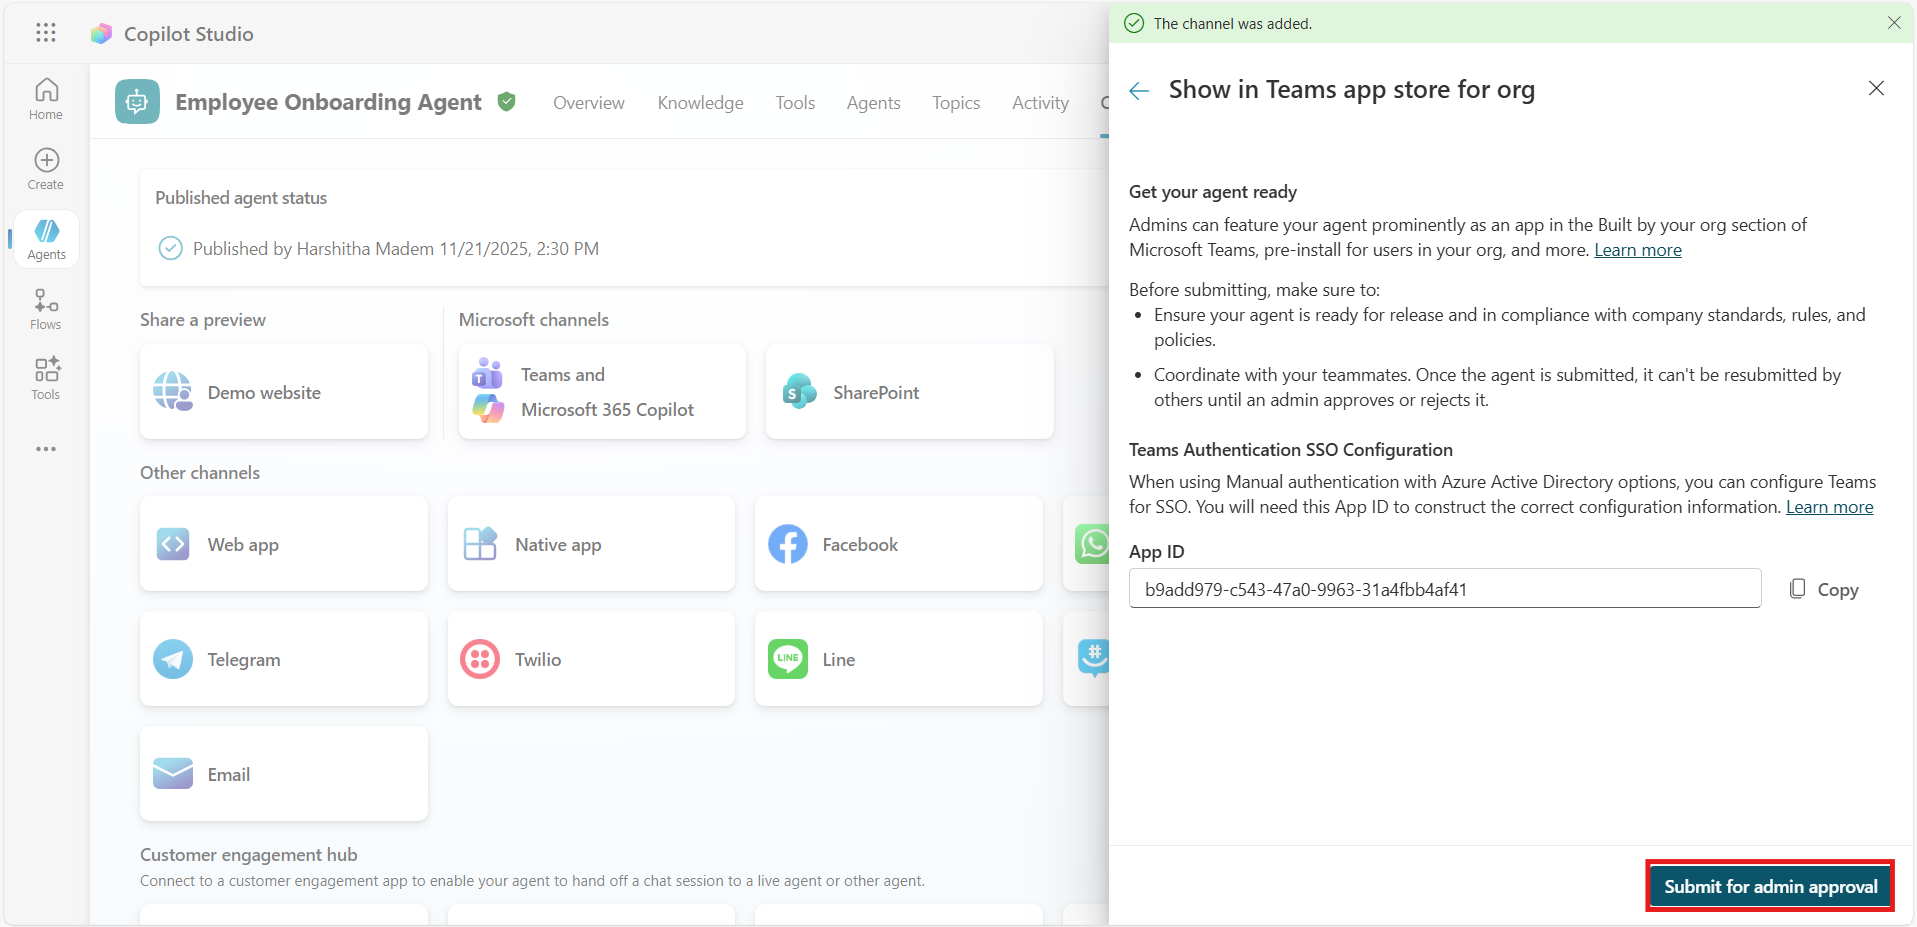Select the Telegram channel tile
1917x927 pixels.
284,659
